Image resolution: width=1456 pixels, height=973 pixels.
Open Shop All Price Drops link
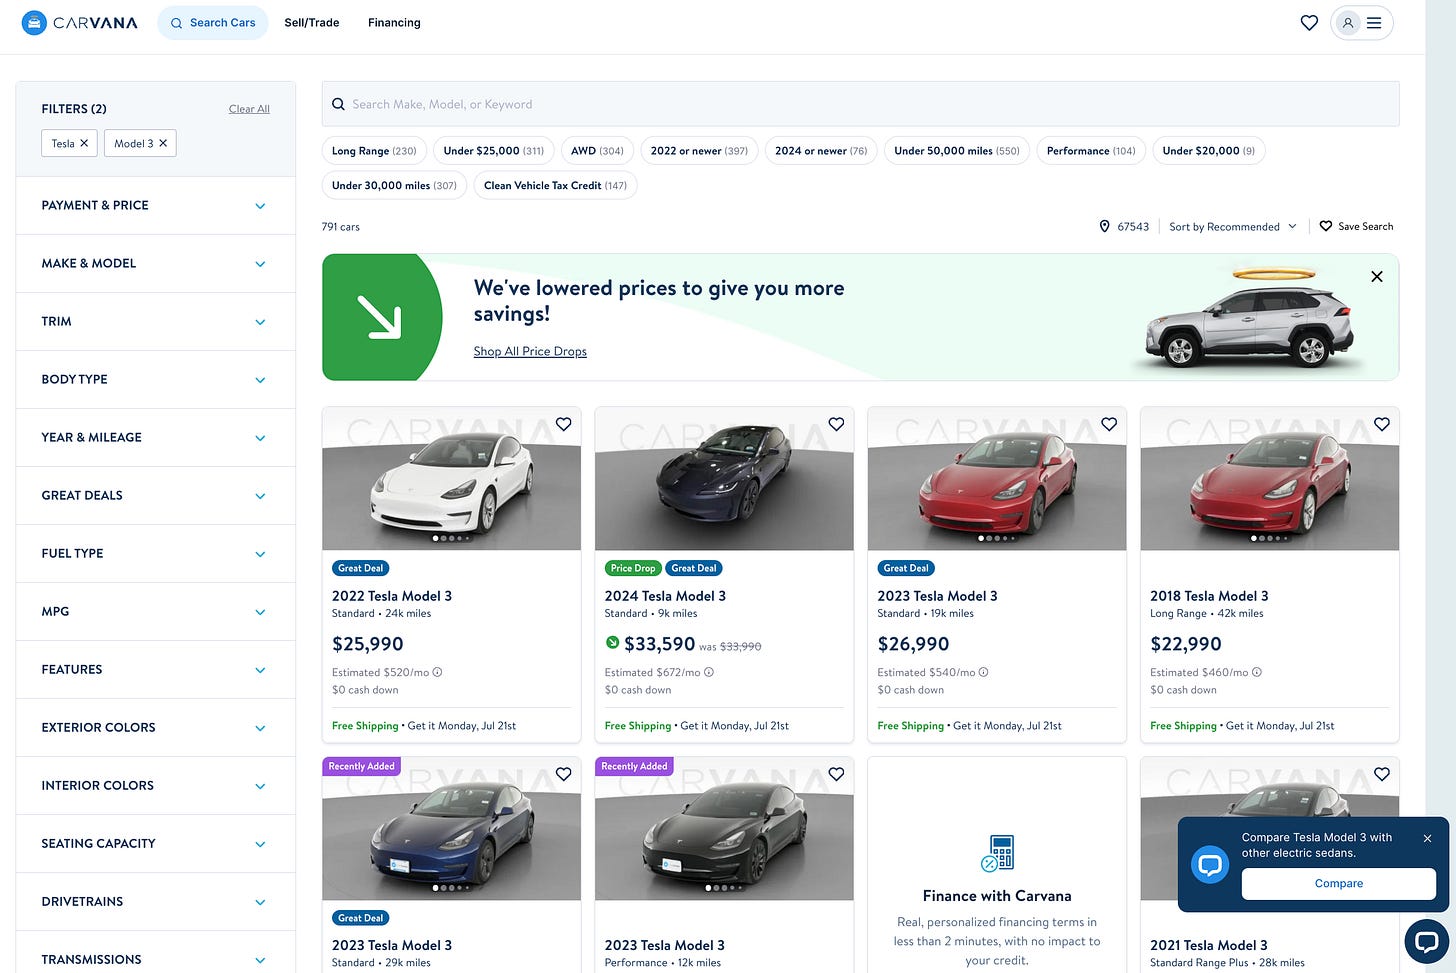(530, 351)
